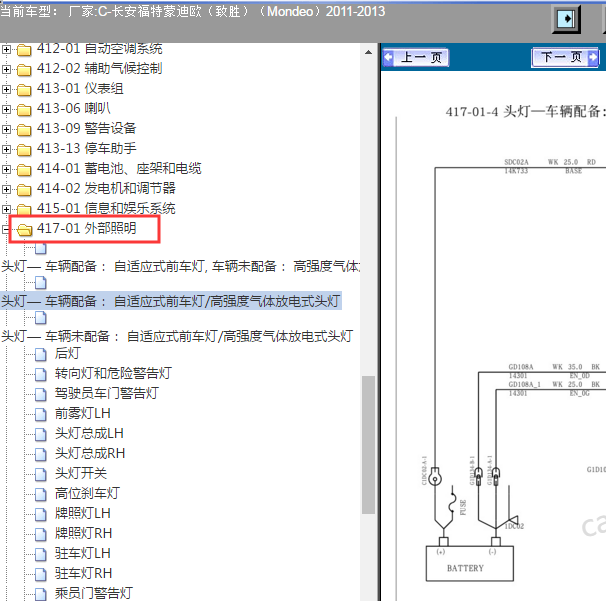Click document icon next to 乘员门警告灯
This screenshot has height=601, width=606.
click(x=41, y=594)
